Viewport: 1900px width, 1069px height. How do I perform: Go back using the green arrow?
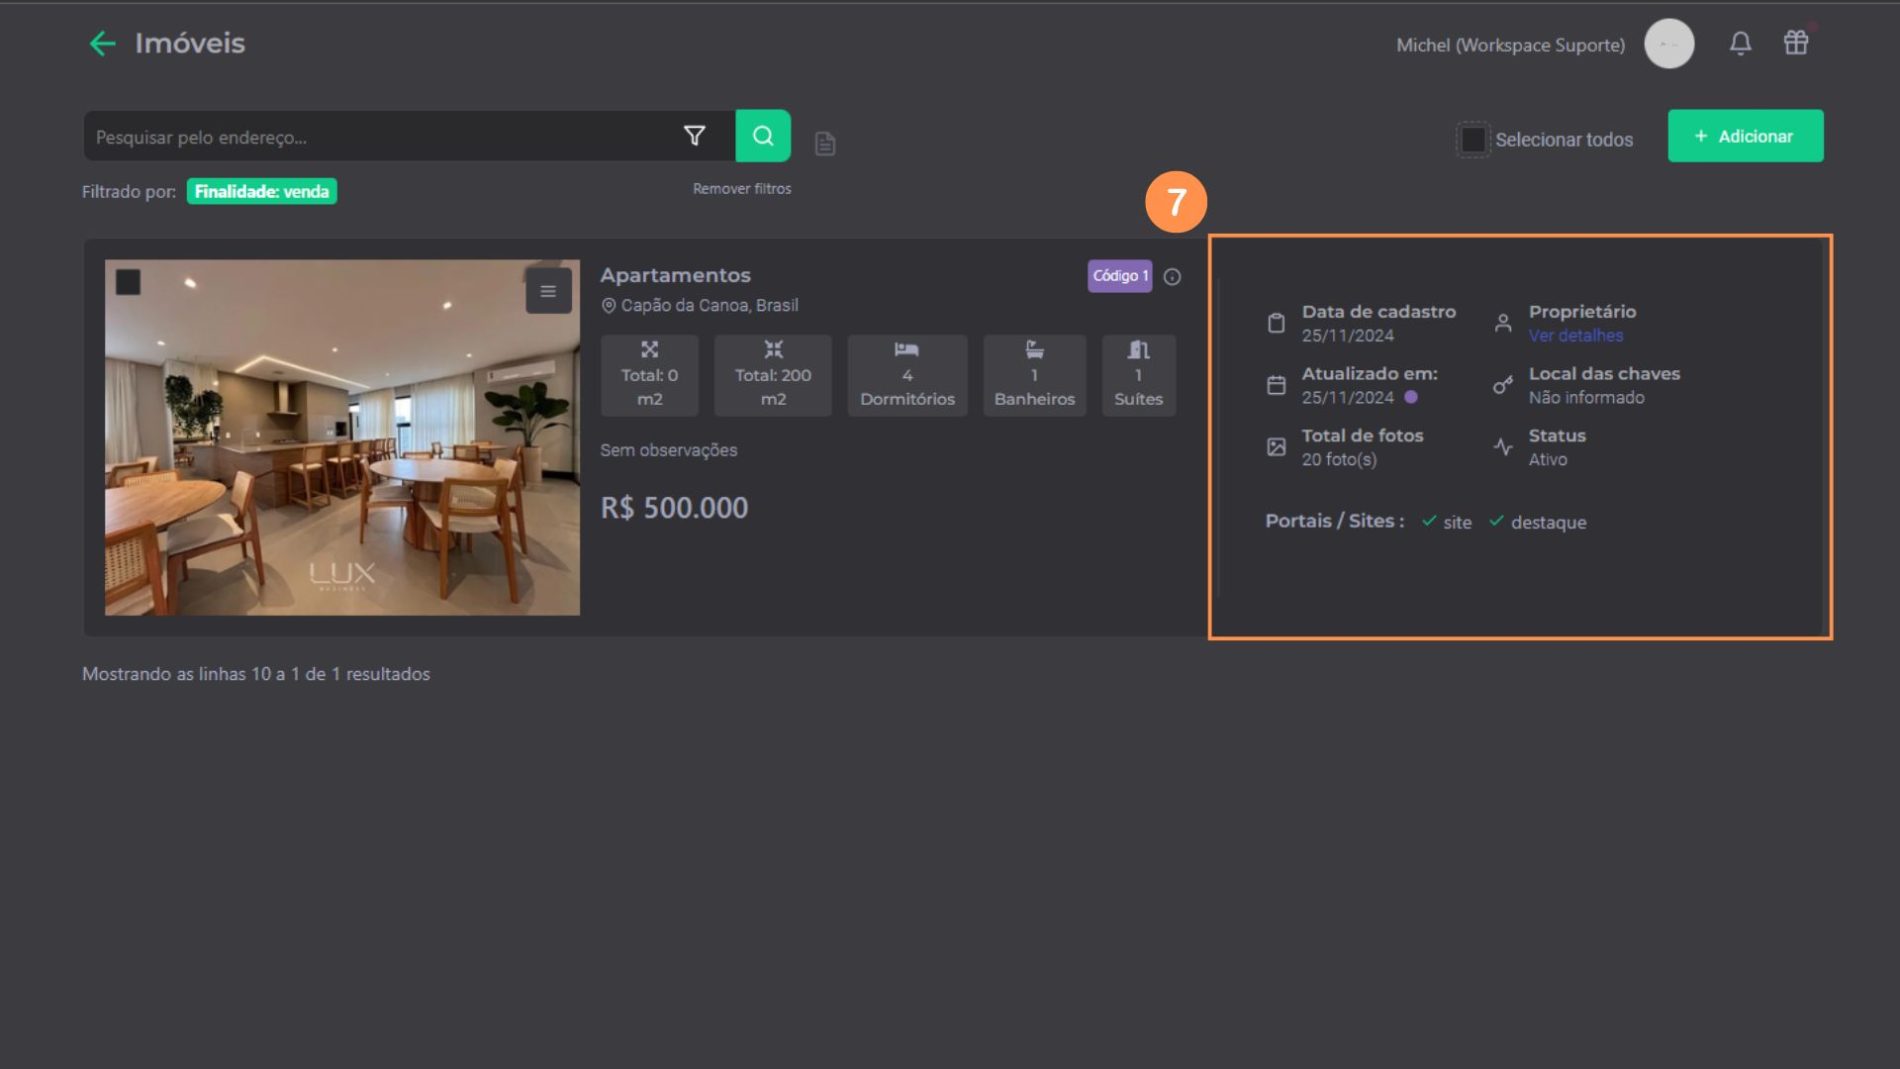pos(102,43)
